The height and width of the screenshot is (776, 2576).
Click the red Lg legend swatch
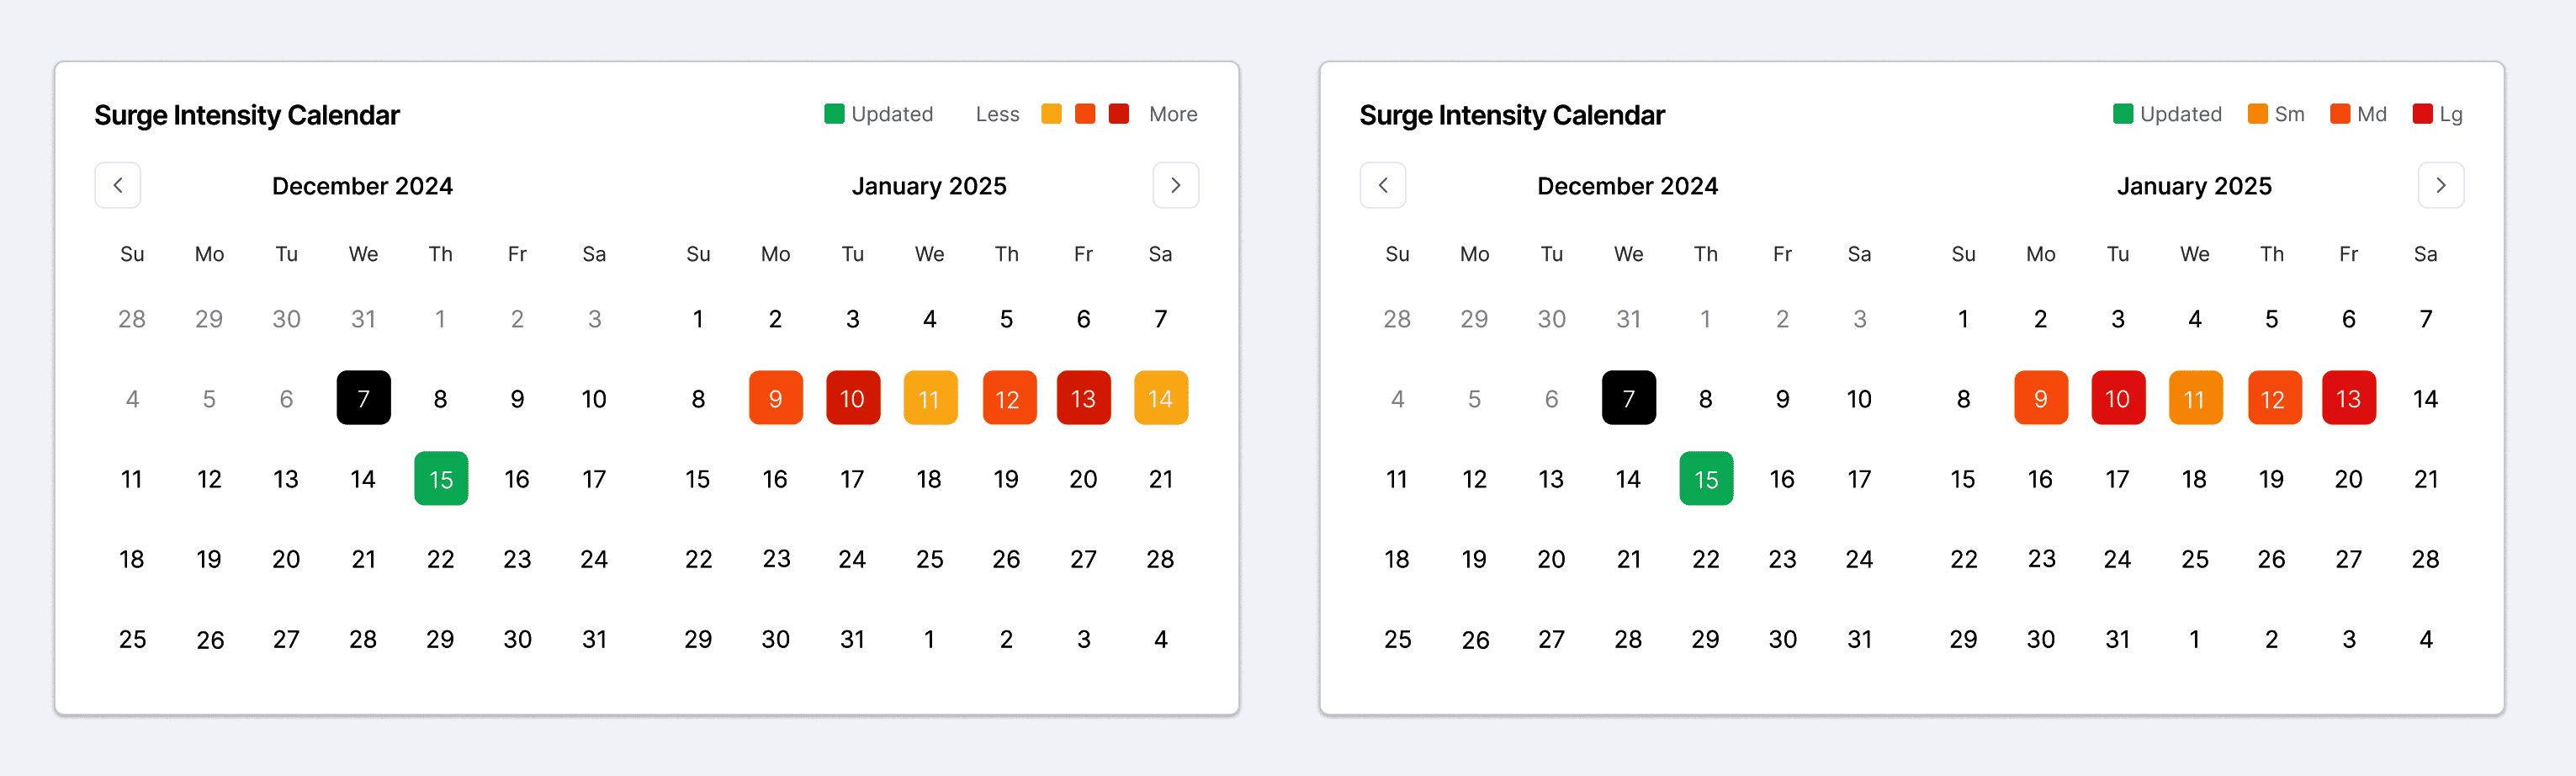[x=2422, y=114]
